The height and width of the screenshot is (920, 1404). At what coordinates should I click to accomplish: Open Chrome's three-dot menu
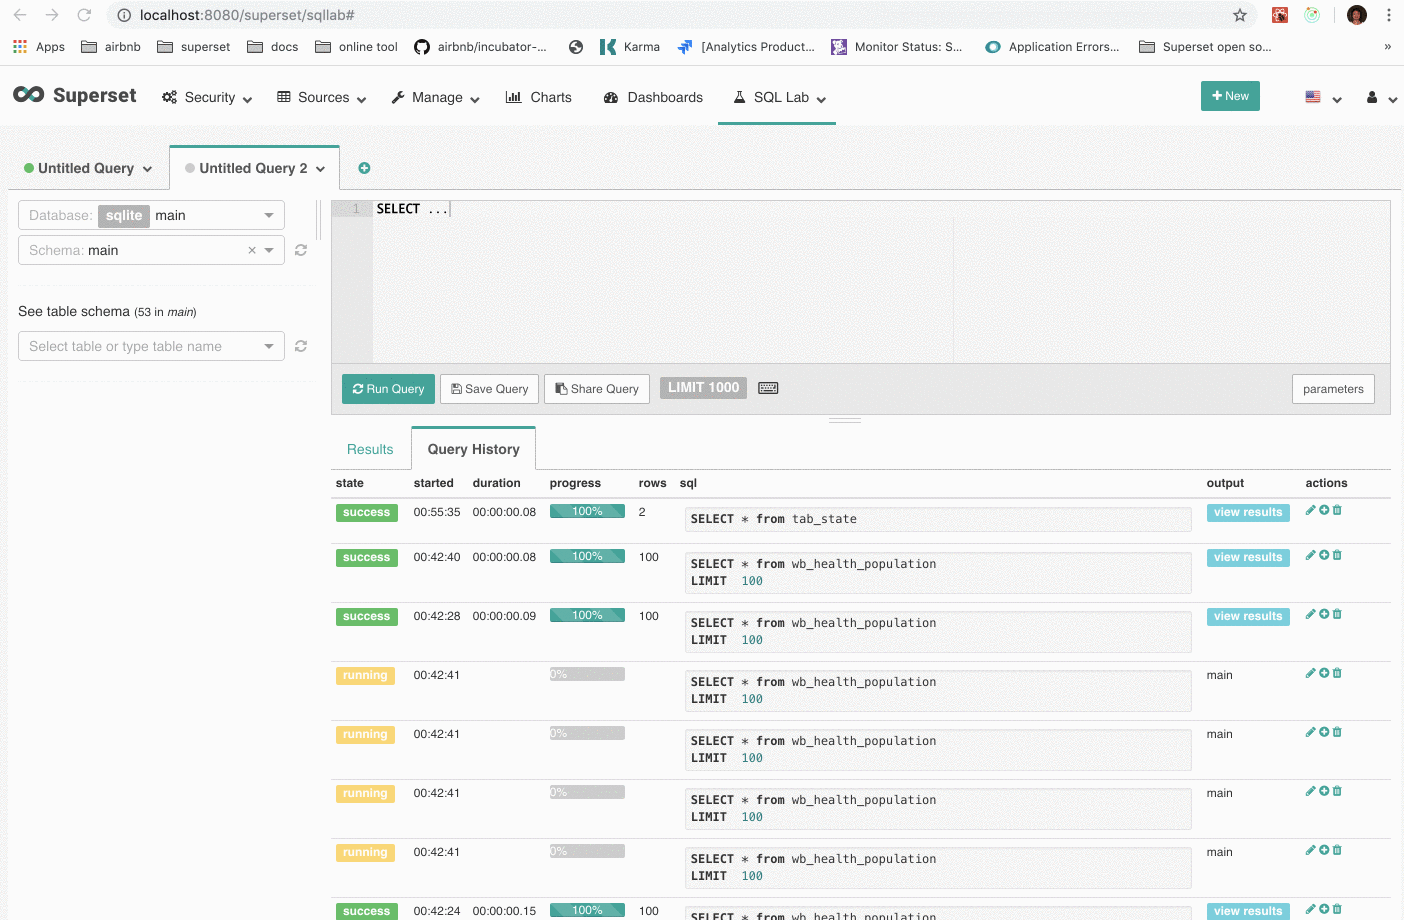pyautogui.click(x=1389, y=15)
